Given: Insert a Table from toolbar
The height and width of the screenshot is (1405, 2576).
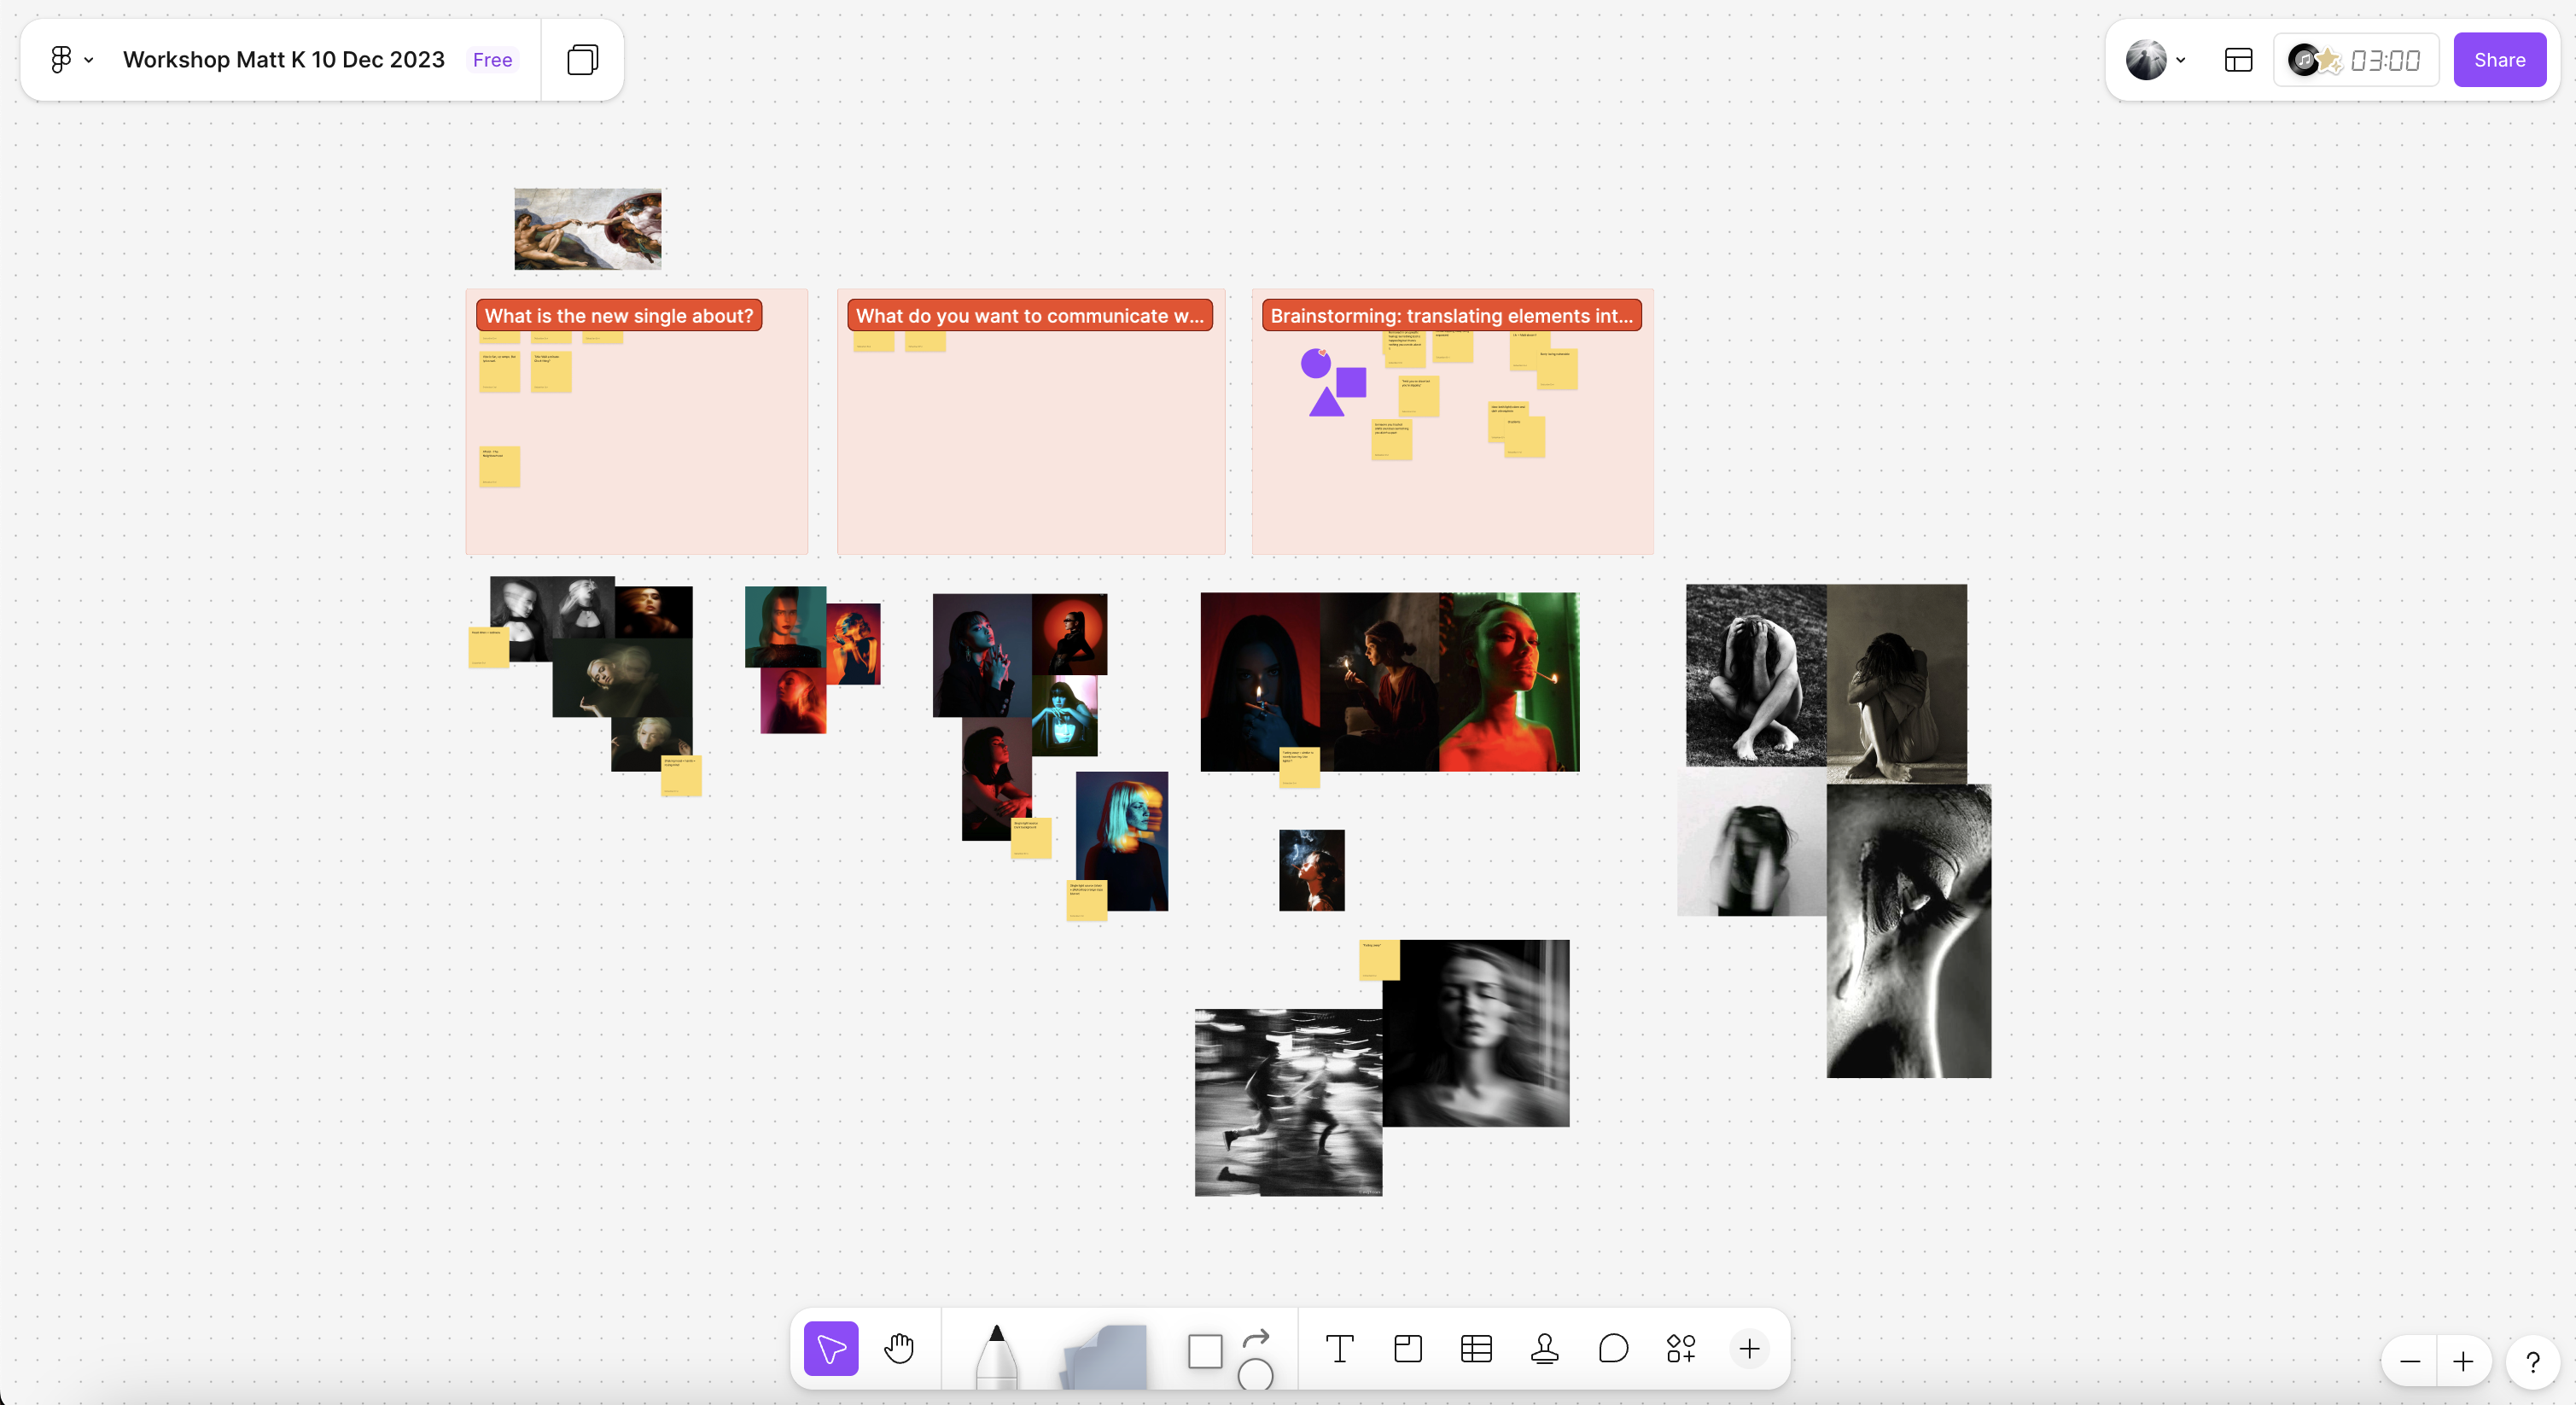Looking at the screenshot, I should (1476, 1348).
